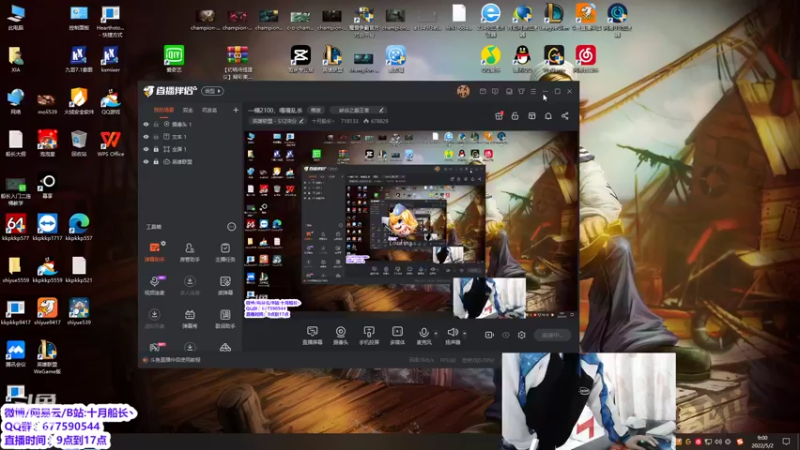
Task: Open the PK tool in toolbox
Action: (155, 347)
